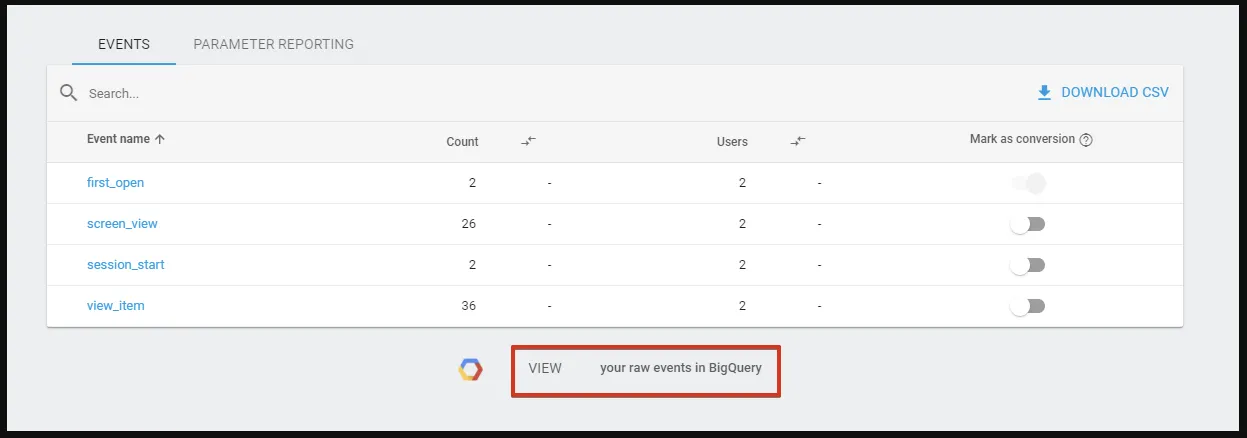Select the view_item event link
This screenshot has width=1247, height=438.
coord(116,306)
